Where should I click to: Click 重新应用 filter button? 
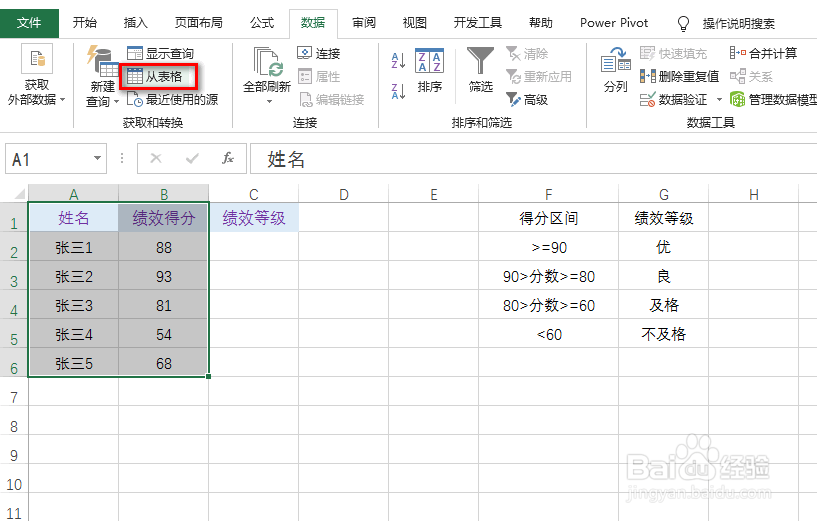tap(539, 77)
